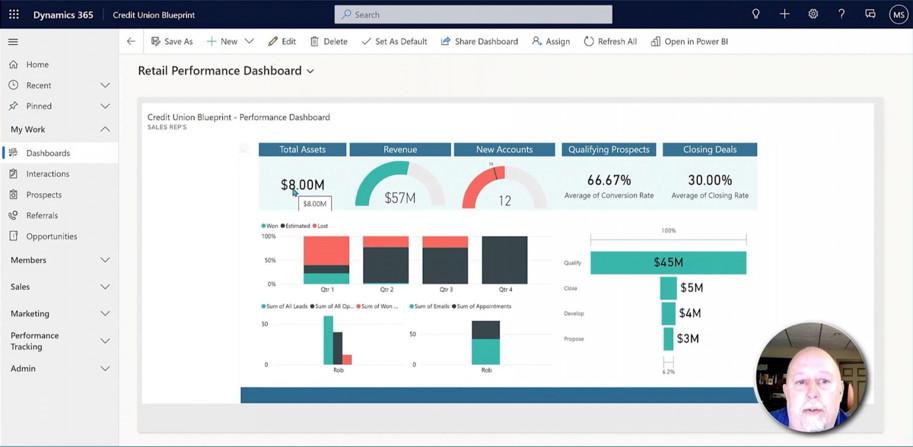Click the search box
The image size is (913, 447).
point(473,15)
